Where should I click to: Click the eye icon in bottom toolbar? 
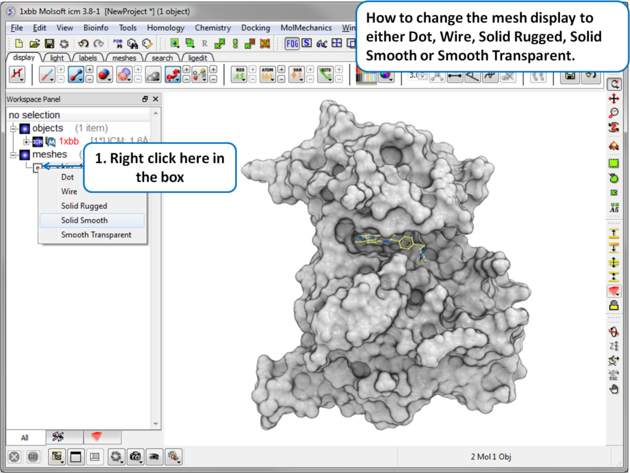154,457
